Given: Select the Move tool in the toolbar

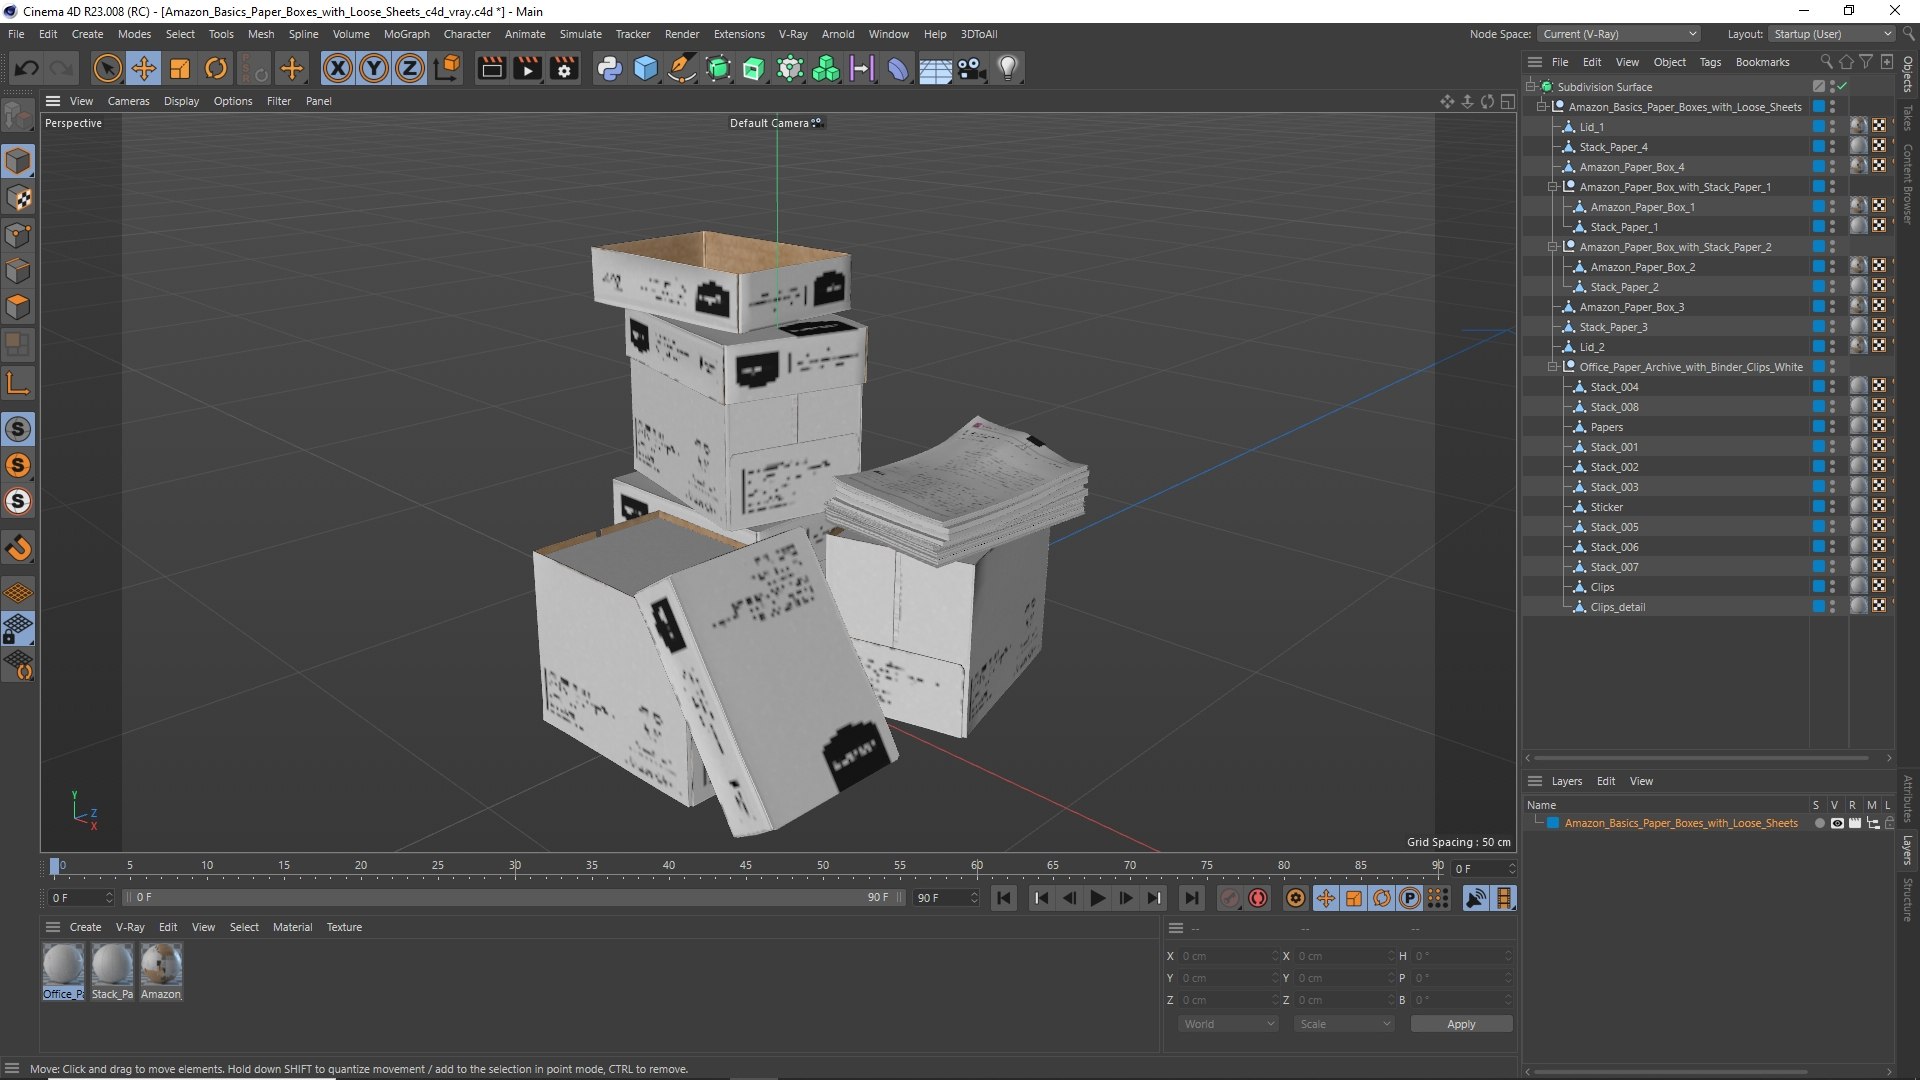Looking at the screenshot, I should pyautogui.click(x=144, y=68).
